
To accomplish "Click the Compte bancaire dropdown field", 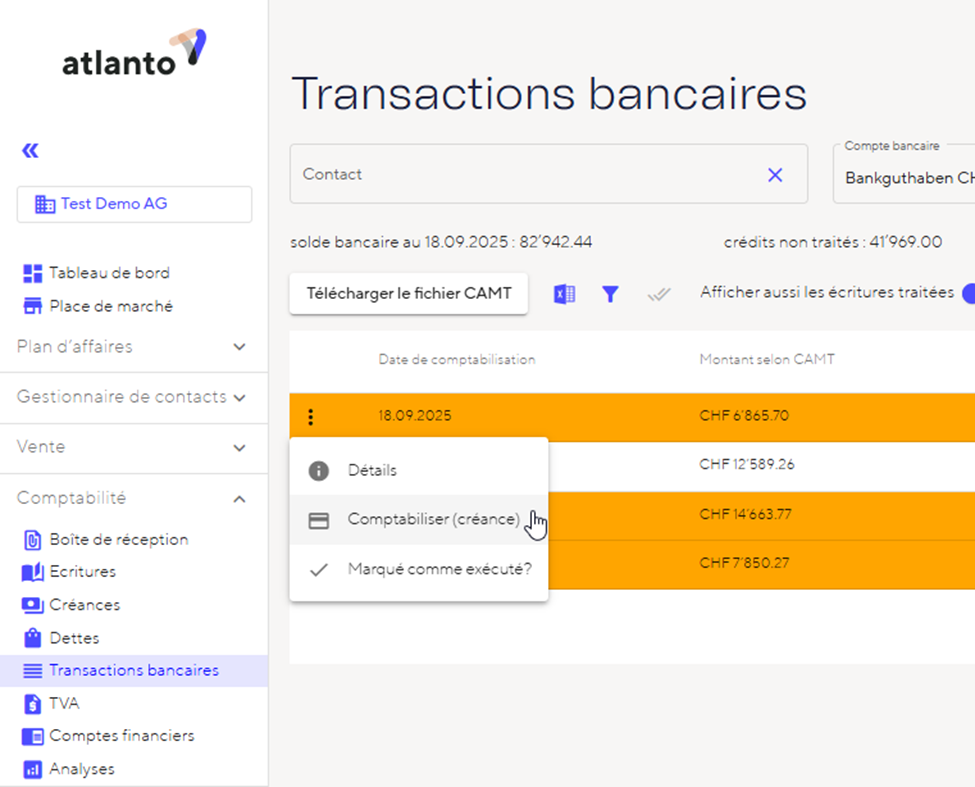I will 905,175.
